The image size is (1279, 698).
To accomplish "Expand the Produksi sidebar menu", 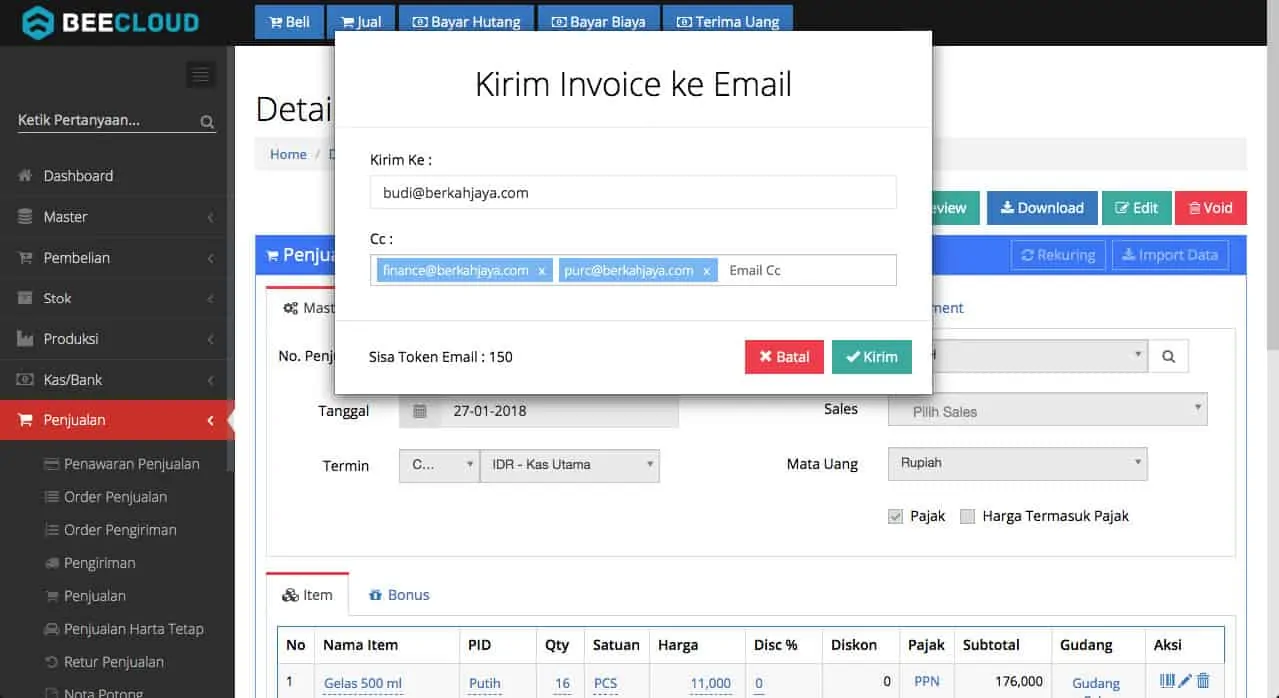I will click(210, 339).
